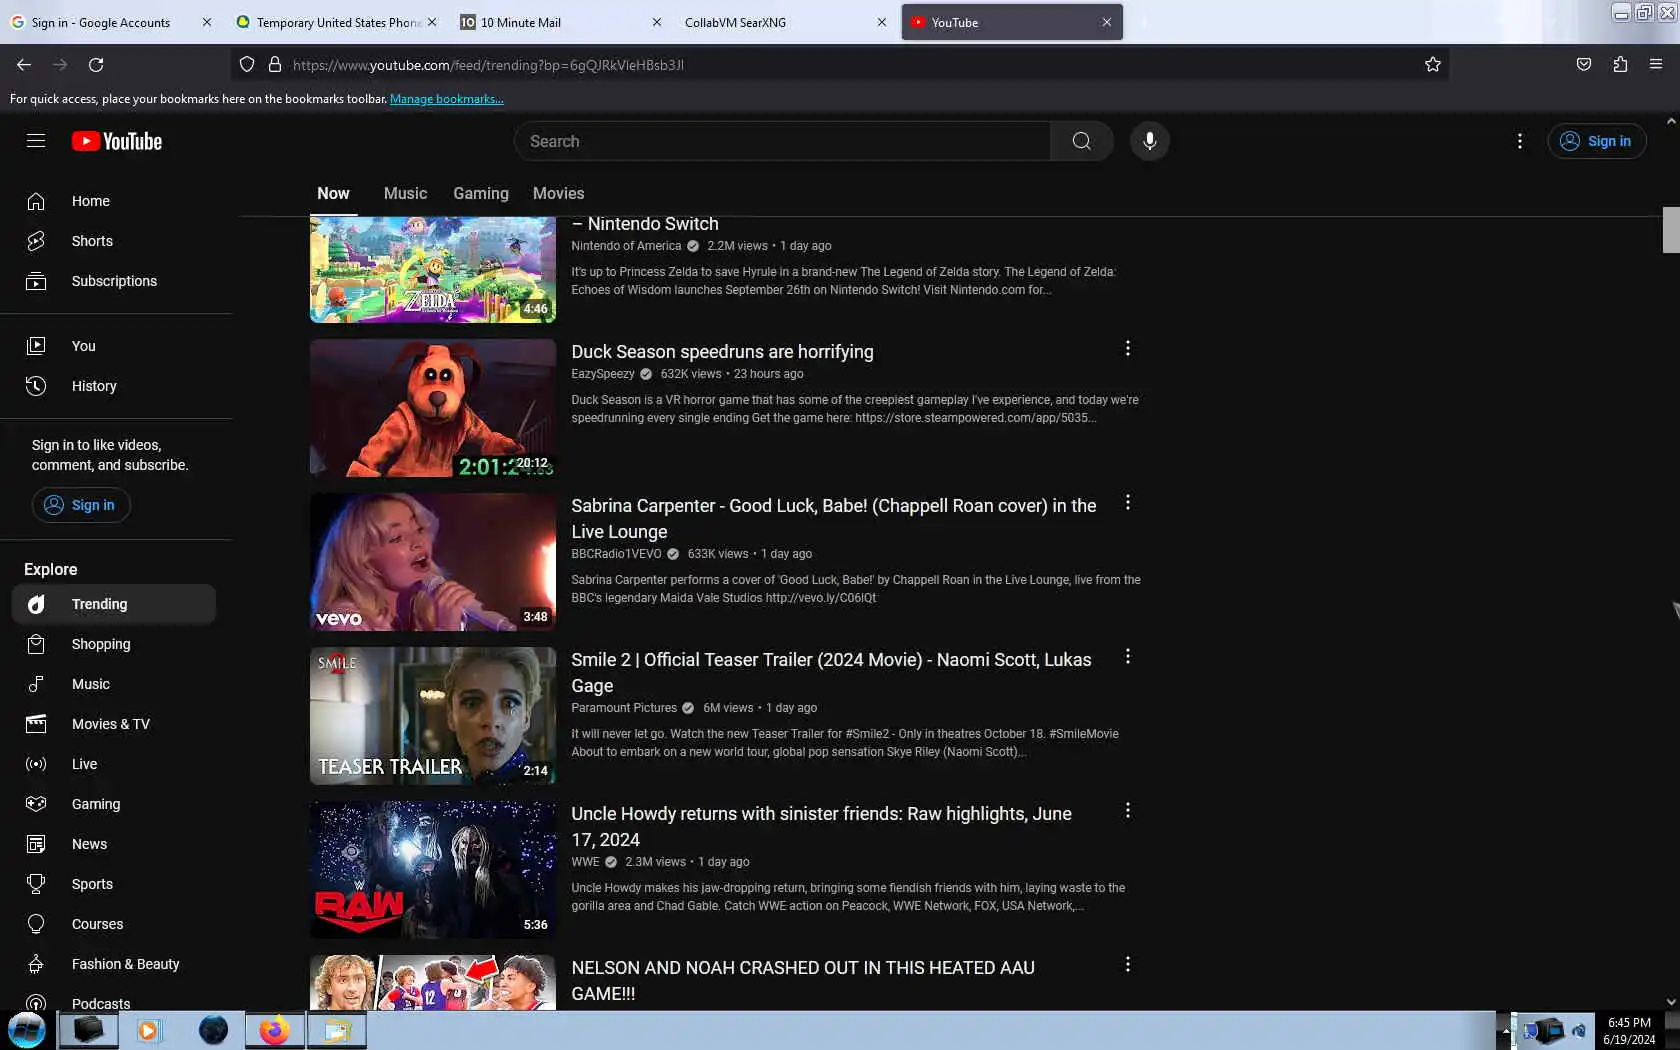Open the Windows Start menu
The height and width of the screenshot is (1050, 1680).
(27, 1030)
